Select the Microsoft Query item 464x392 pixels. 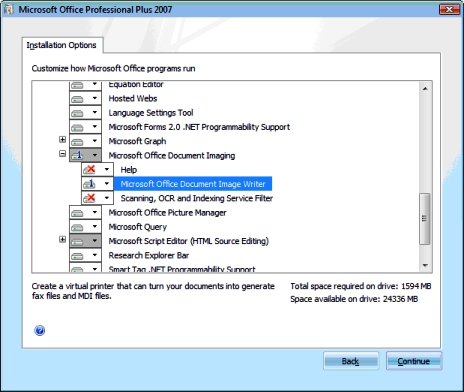coord(138,227)
